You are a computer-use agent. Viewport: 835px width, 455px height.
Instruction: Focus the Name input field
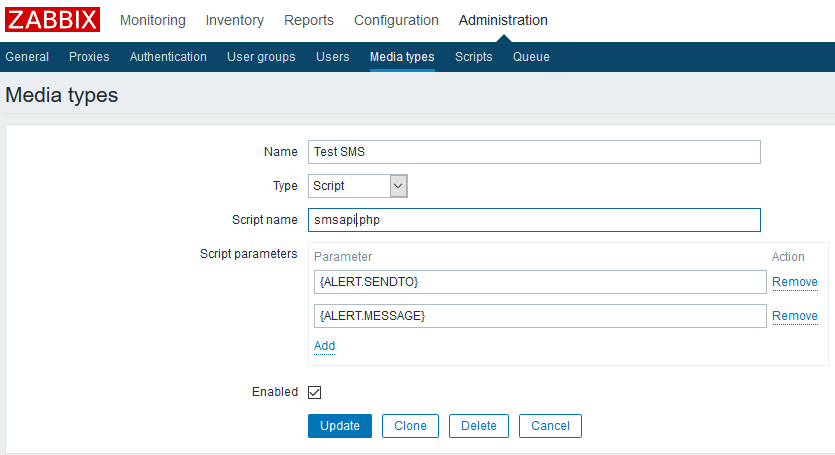point(534,152)
